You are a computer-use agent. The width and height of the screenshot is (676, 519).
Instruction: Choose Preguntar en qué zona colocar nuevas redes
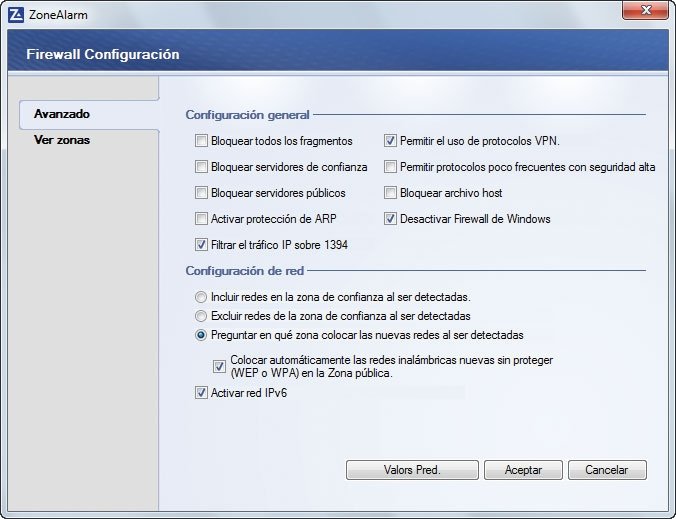coord(201,335)
